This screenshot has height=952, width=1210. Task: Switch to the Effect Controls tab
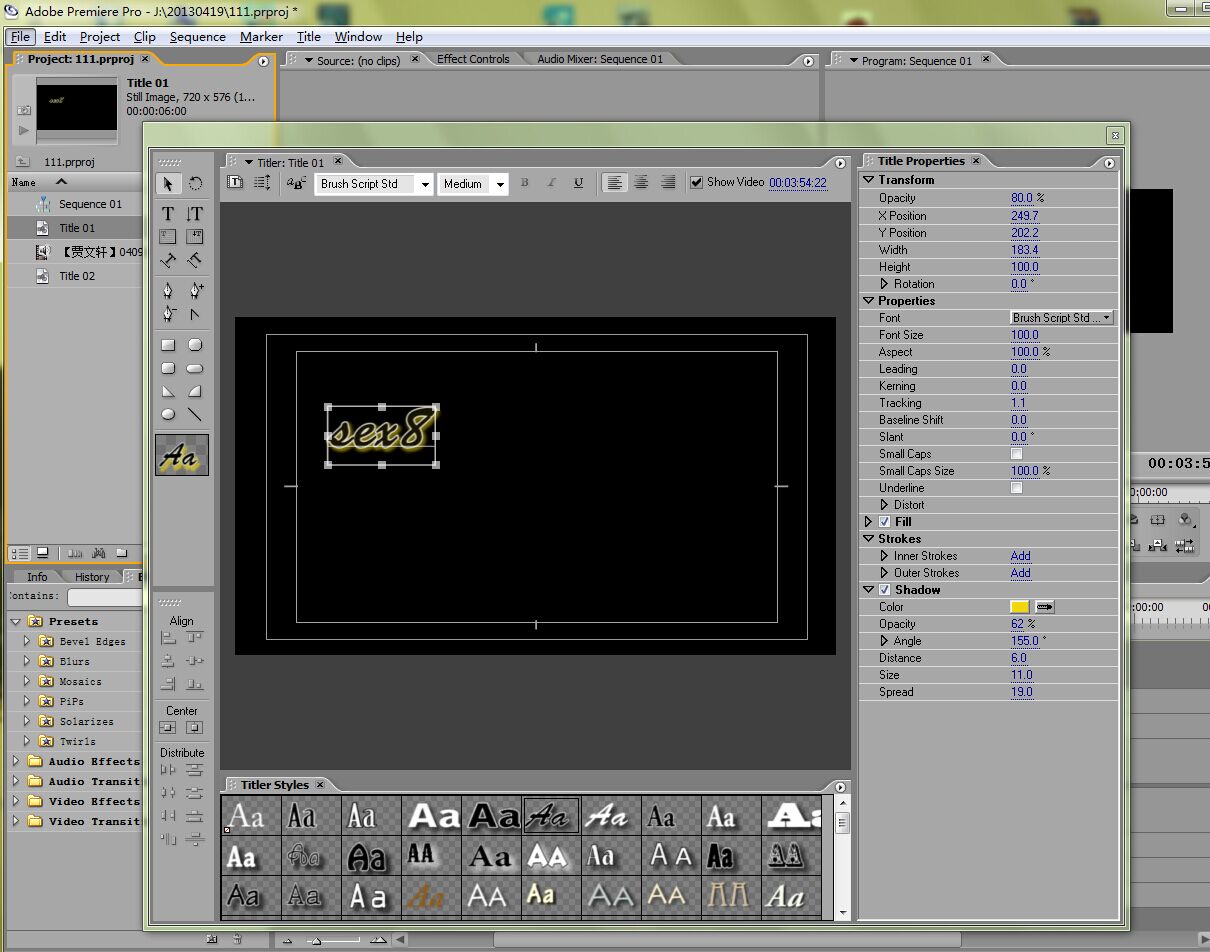473,59
